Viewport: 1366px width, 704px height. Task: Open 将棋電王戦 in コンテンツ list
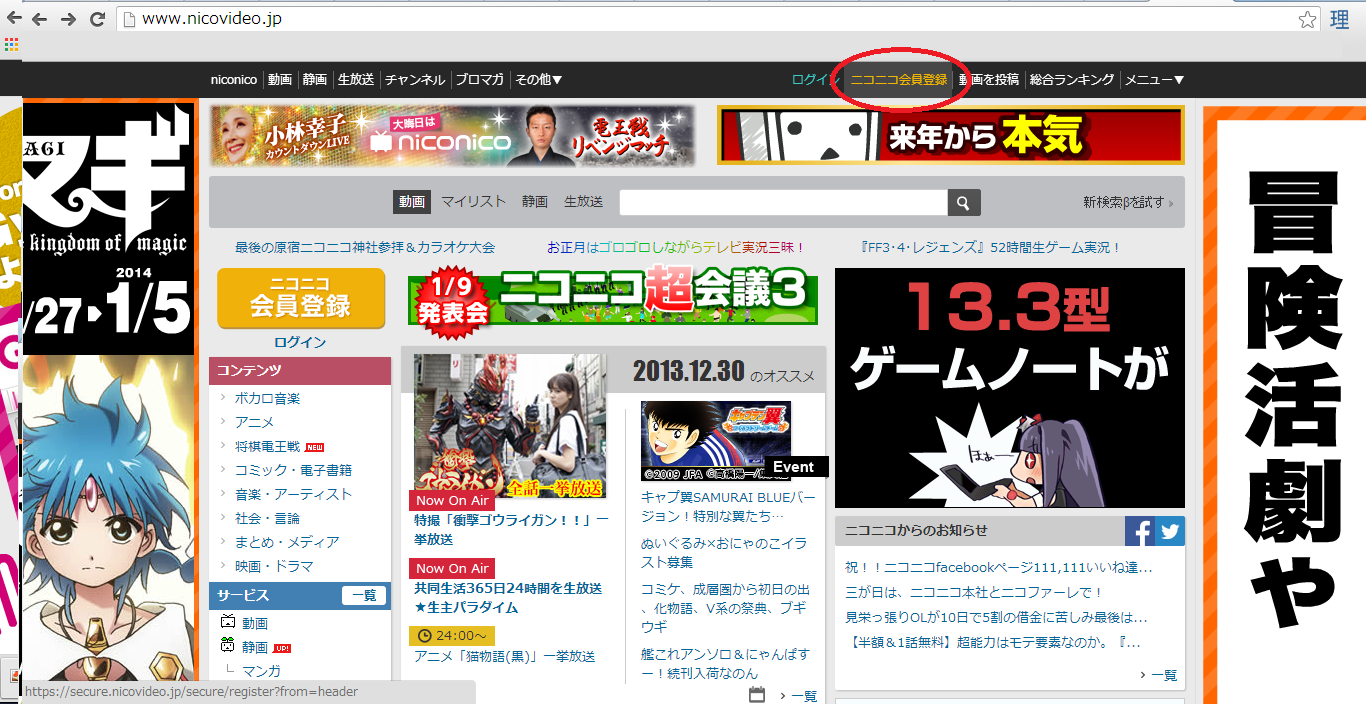tap(266, 446)
